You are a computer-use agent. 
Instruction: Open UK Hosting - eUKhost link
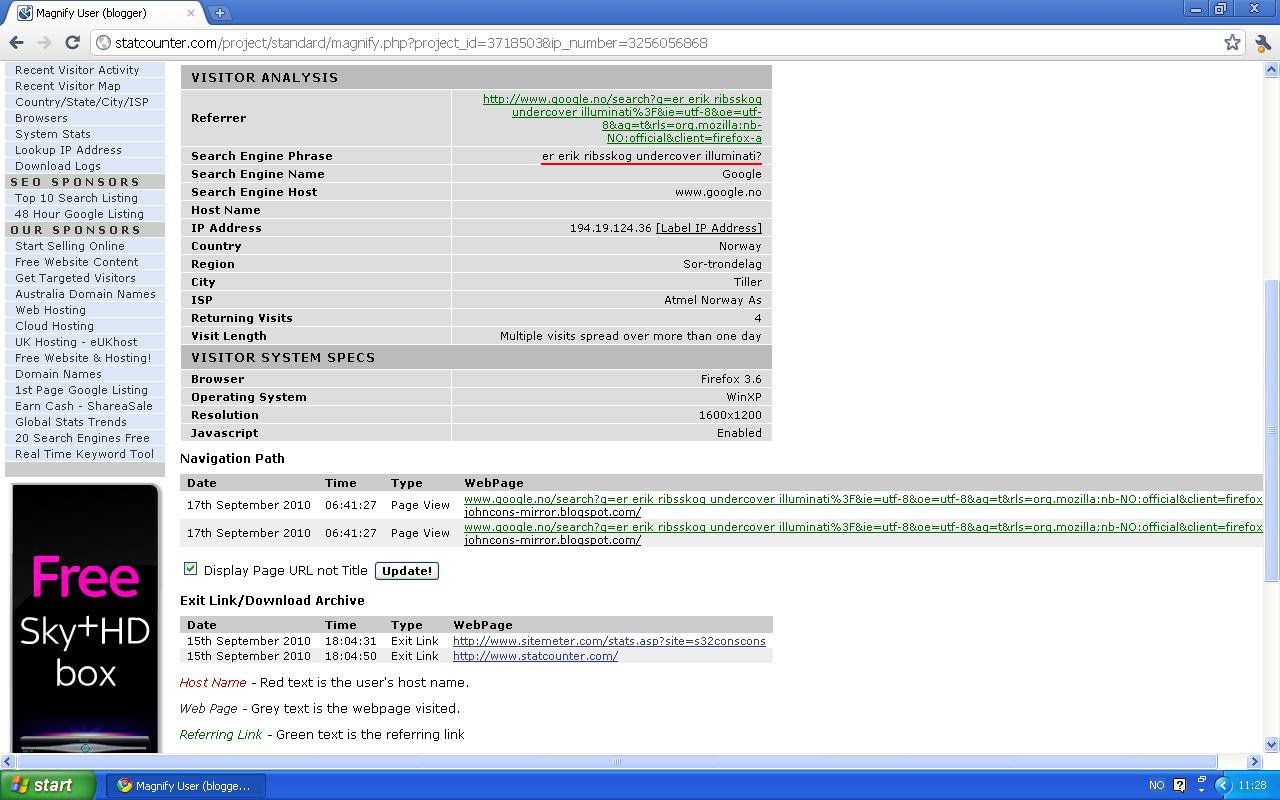click(x=76, y=342)
